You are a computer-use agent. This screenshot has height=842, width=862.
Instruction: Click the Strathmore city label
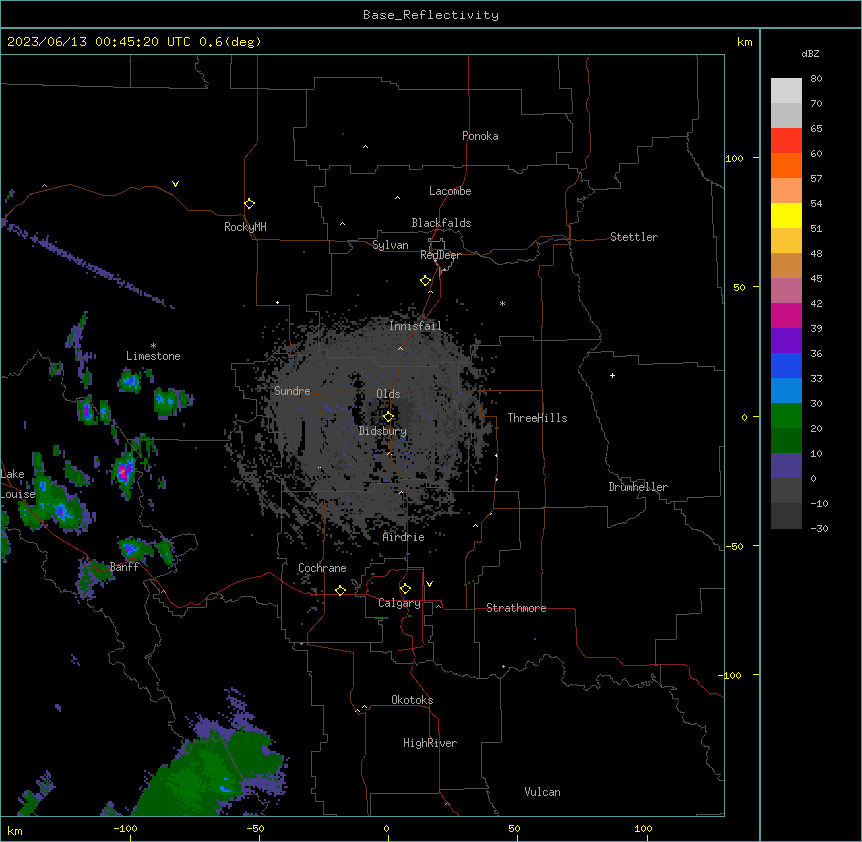click(x=516, y=608)
